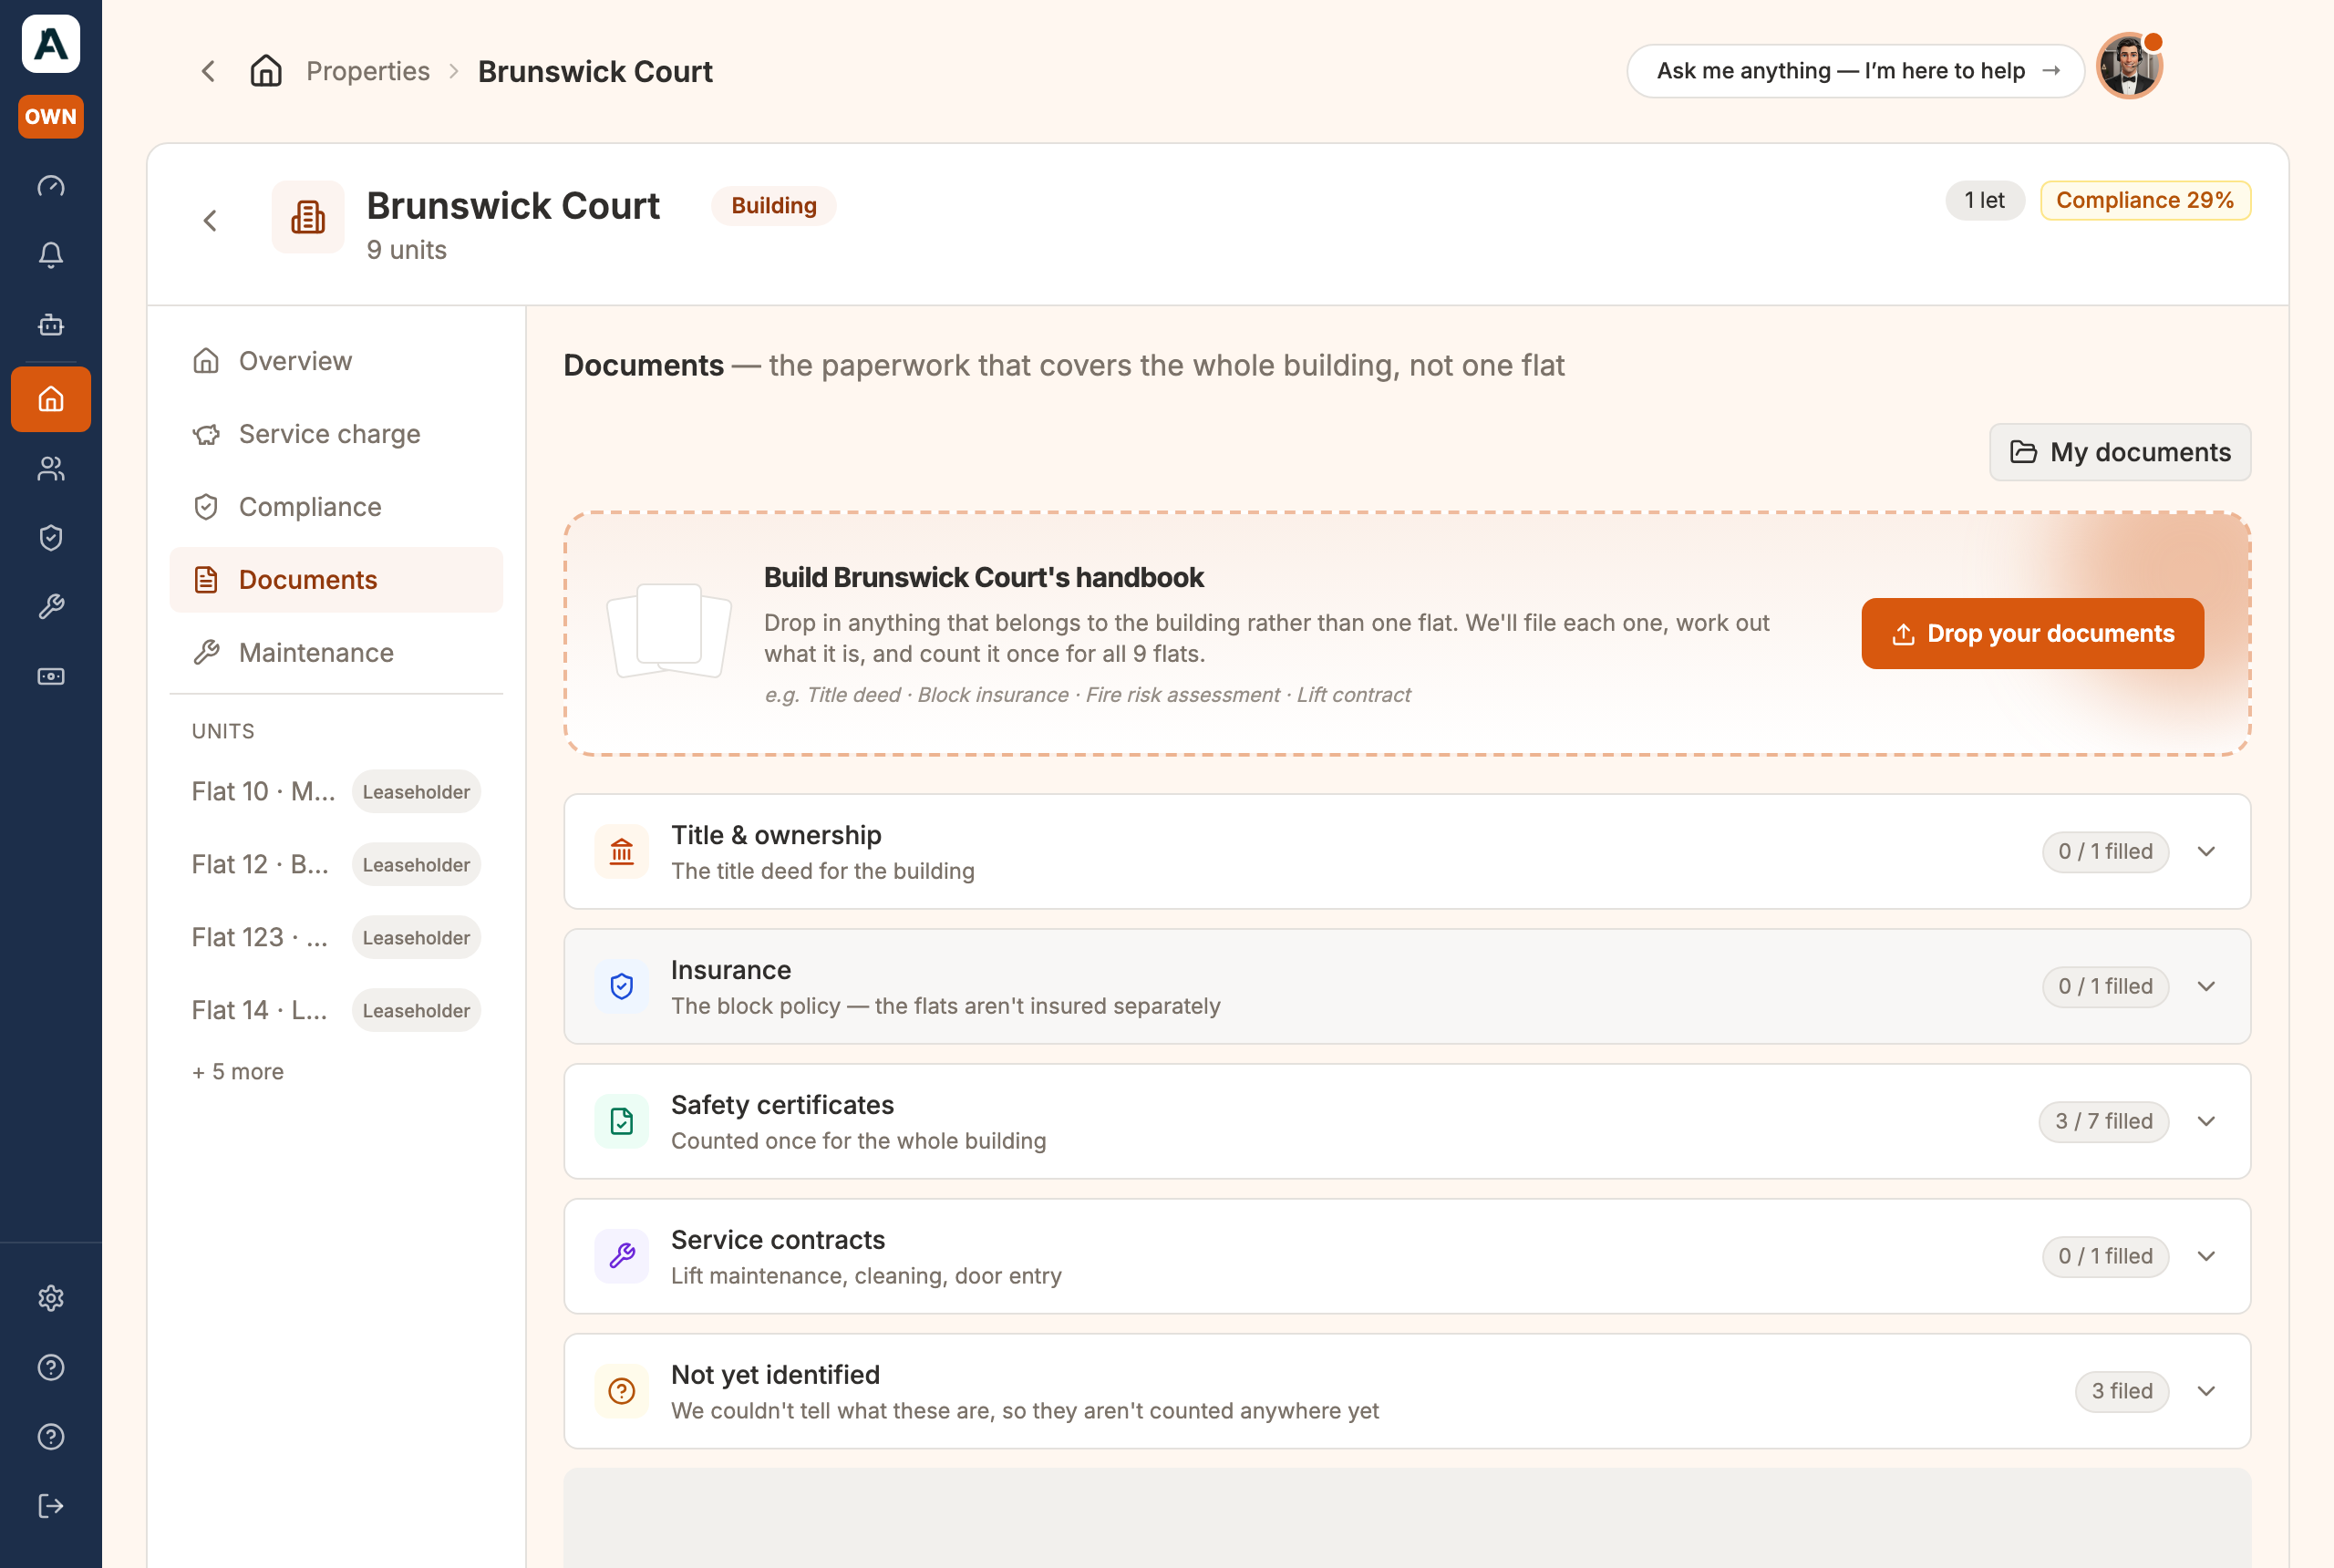Open the robot assistant icon in sidebar
Screen dimensions: 2334x1568
[51, 325]
